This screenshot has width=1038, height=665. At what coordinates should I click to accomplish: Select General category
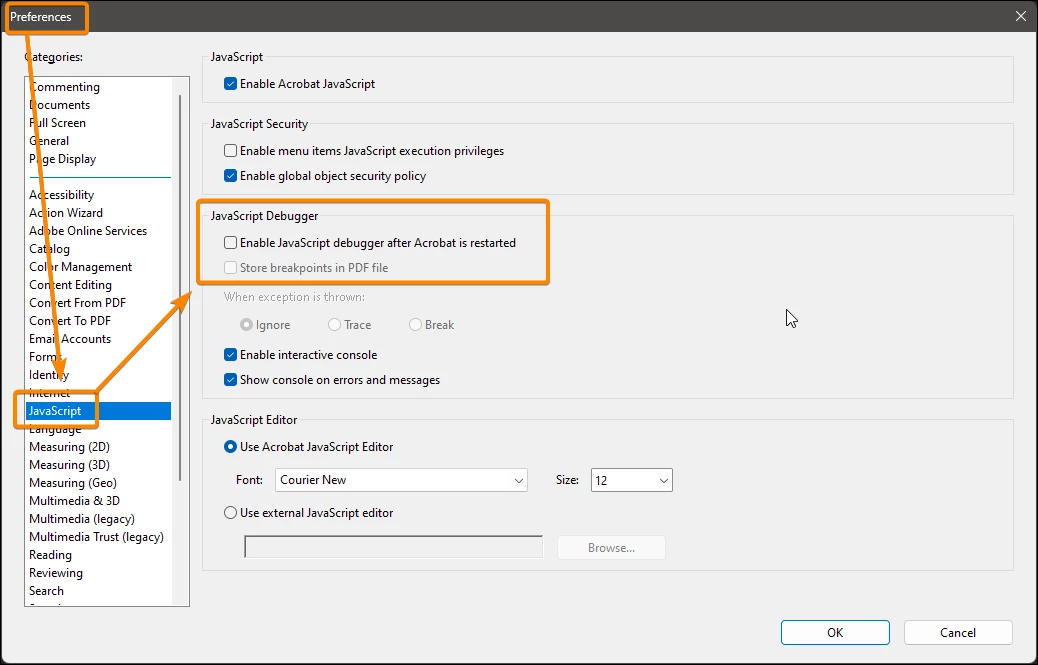(49, 140)
